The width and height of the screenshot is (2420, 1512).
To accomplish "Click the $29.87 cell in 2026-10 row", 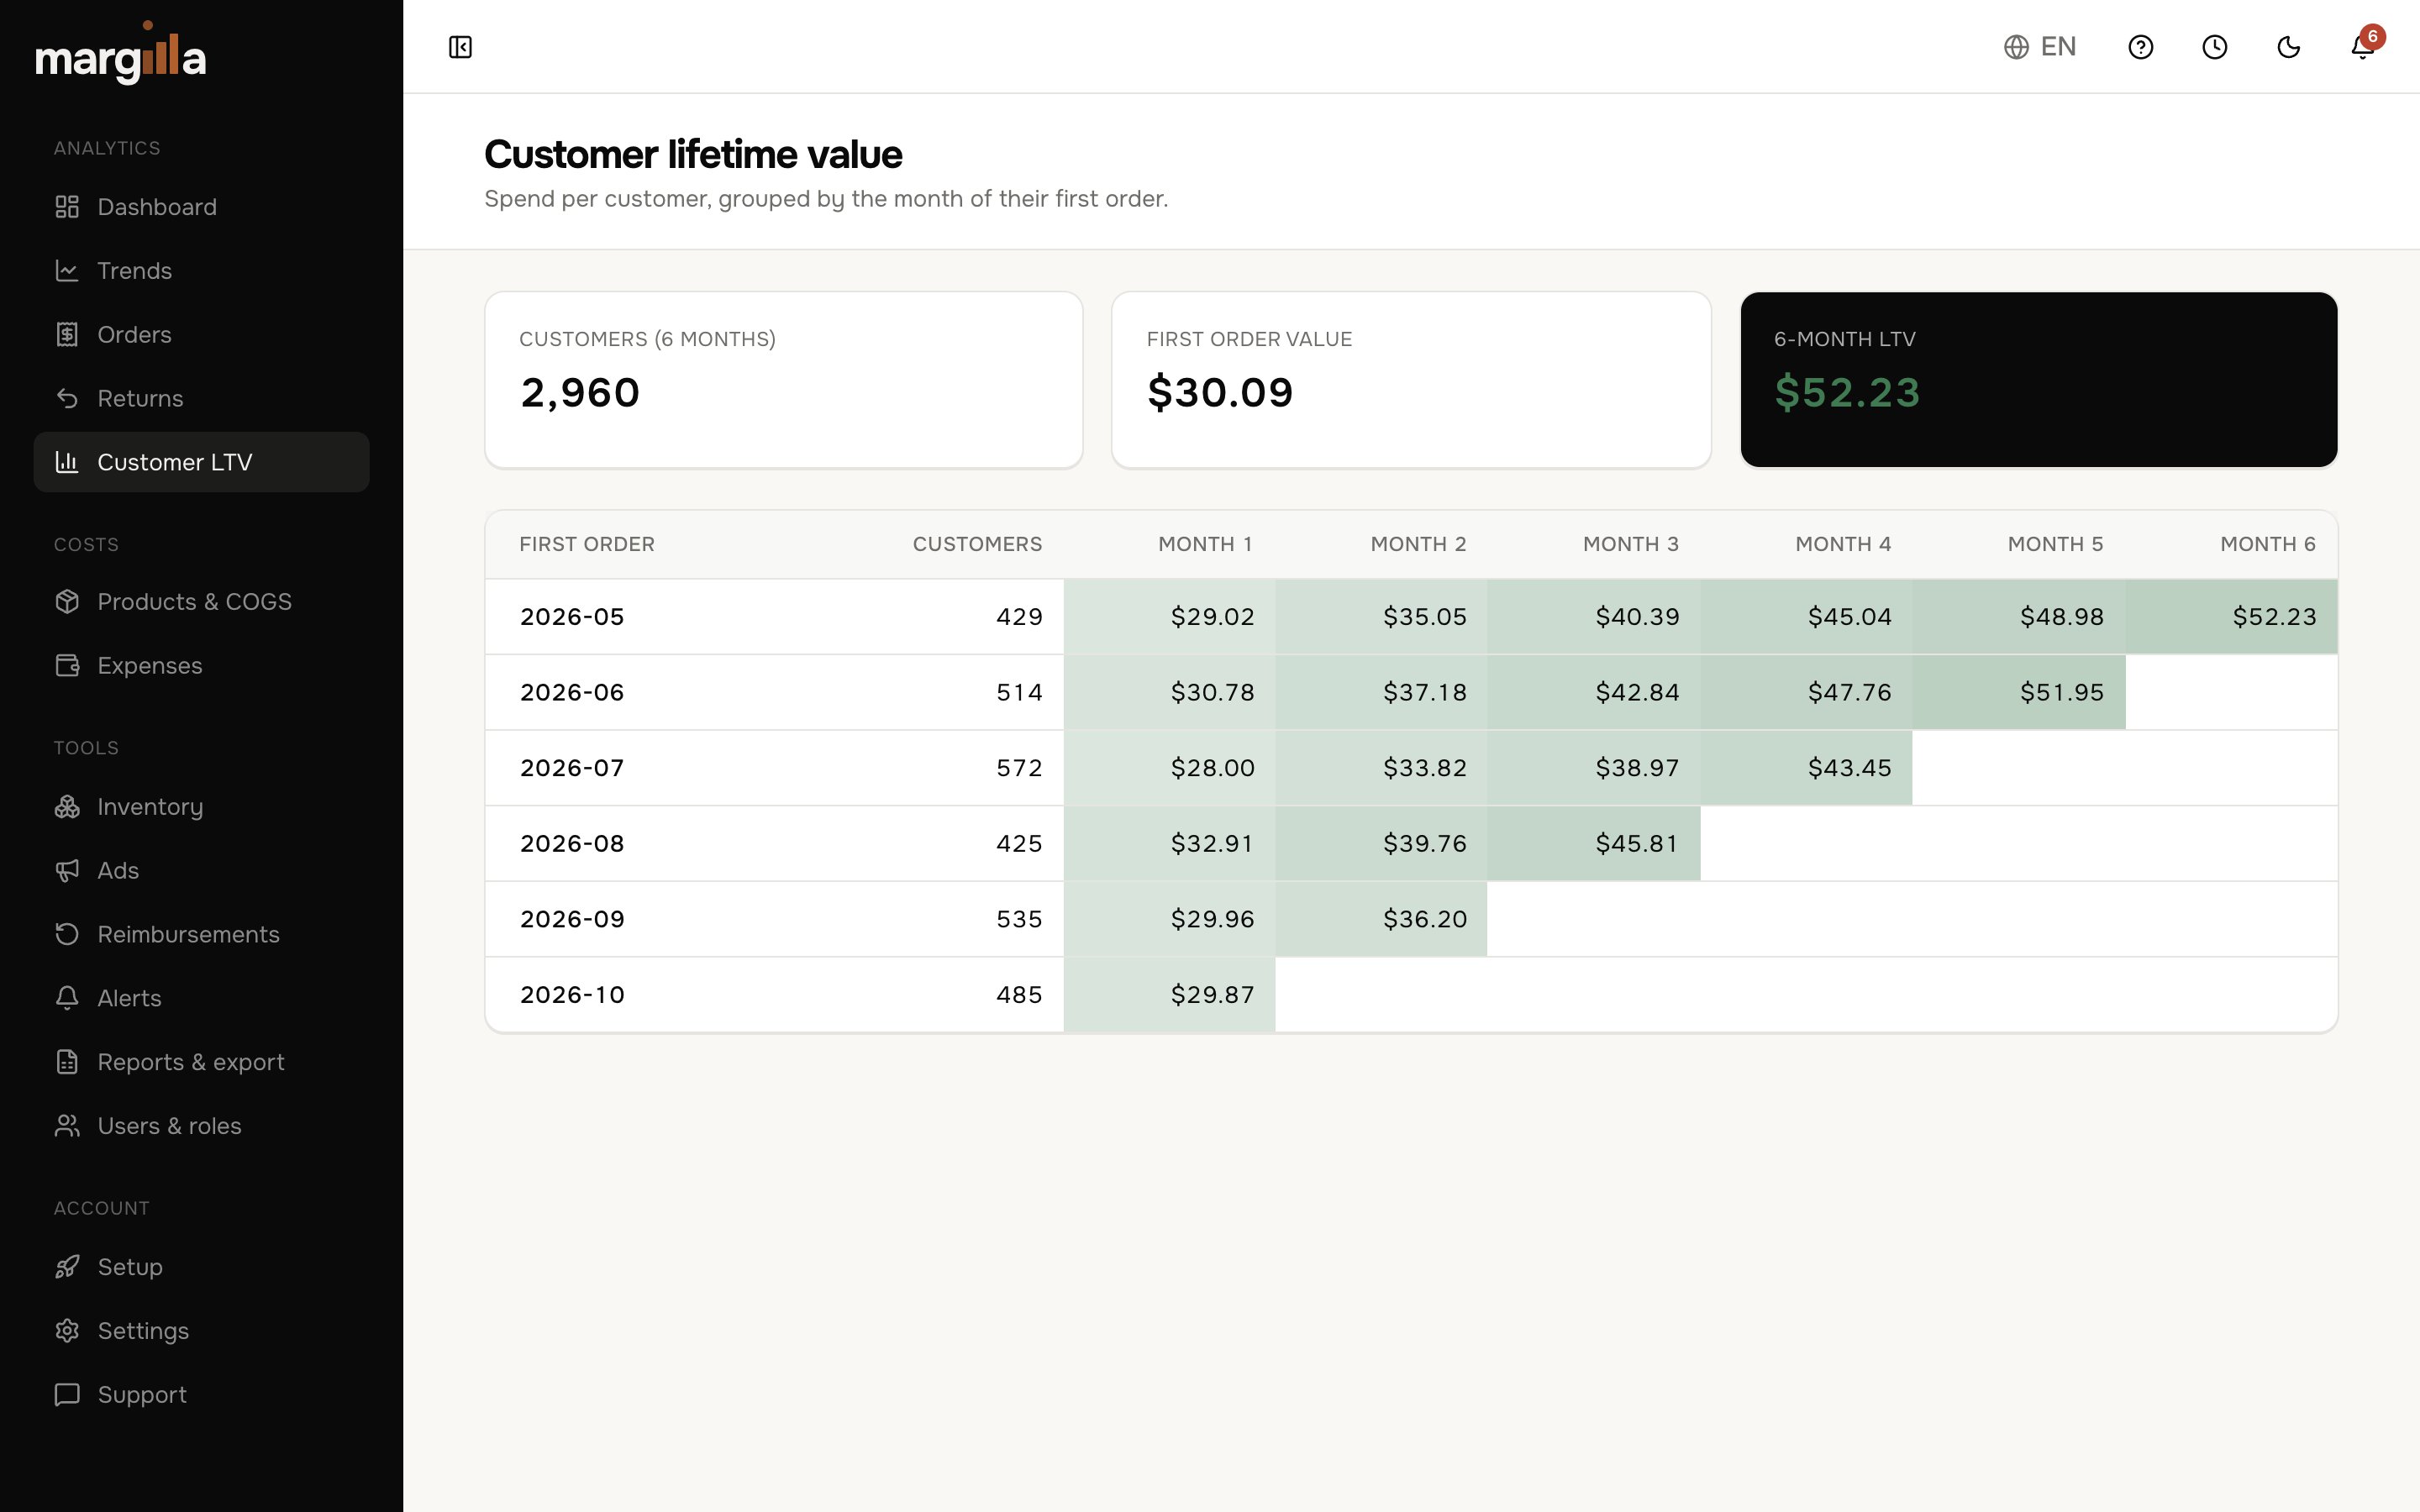I will click(1169, 995).
